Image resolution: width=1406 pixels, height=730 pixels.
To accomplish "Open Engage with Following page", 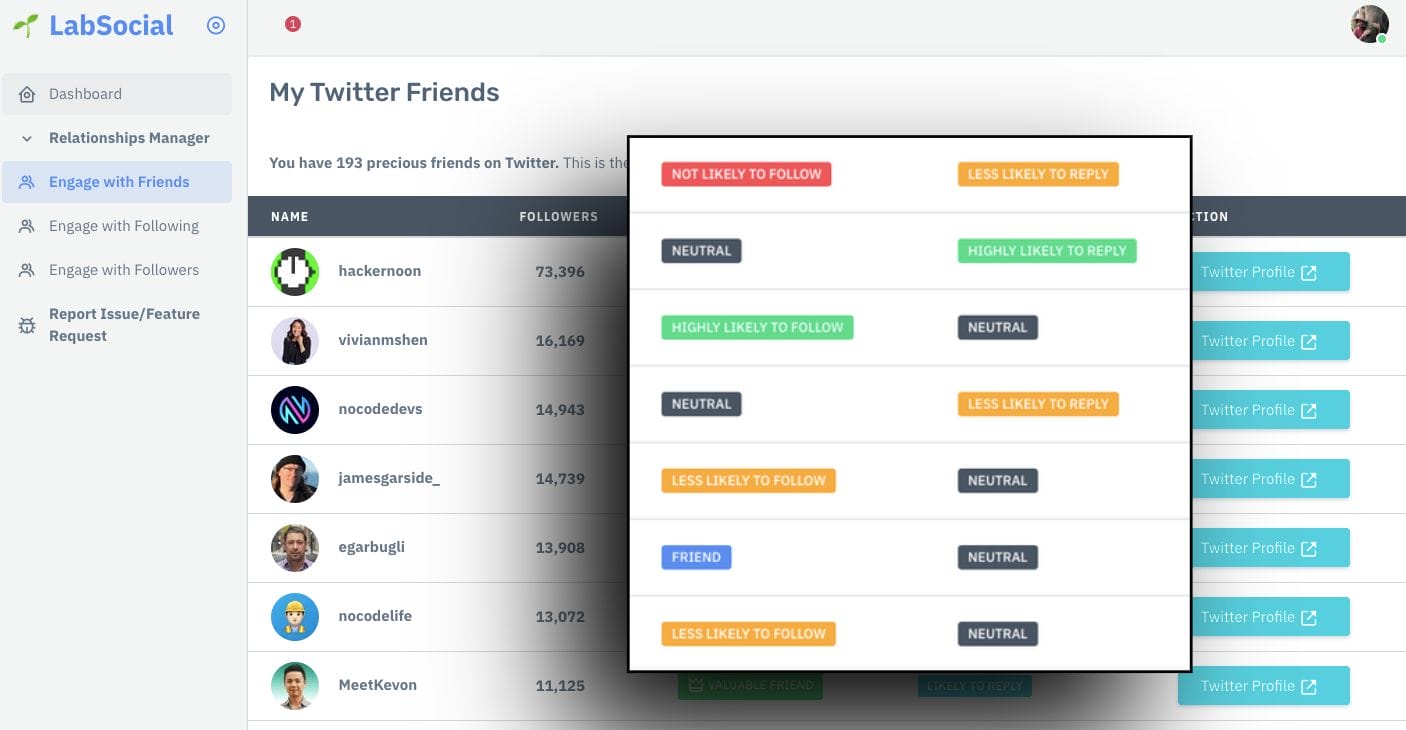I will 123,226.
